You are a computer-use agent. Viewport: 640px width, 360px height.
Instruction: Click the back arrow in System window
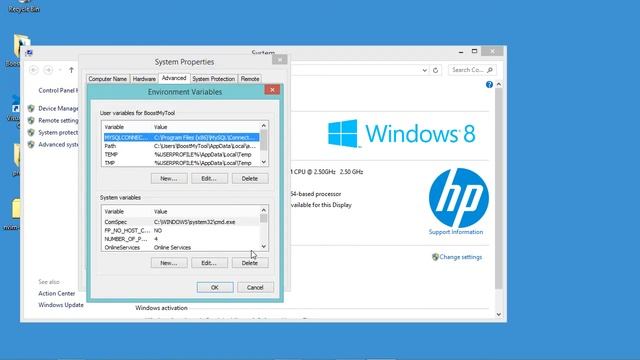point(34,70)
